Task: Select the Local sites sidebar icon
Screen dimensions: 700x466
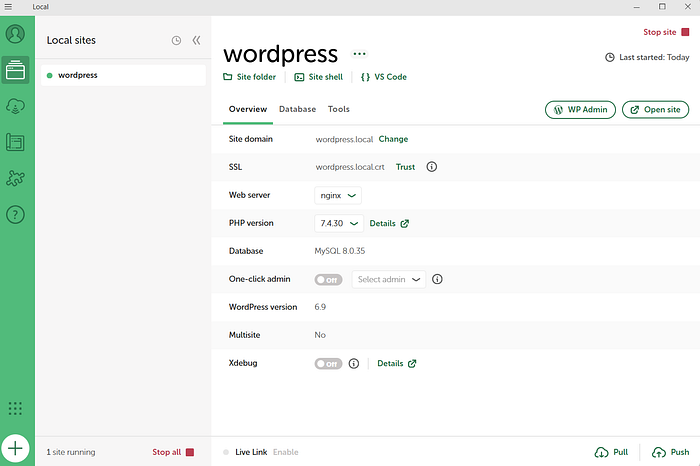Action: pyautogui.click(x=15, y=70)
